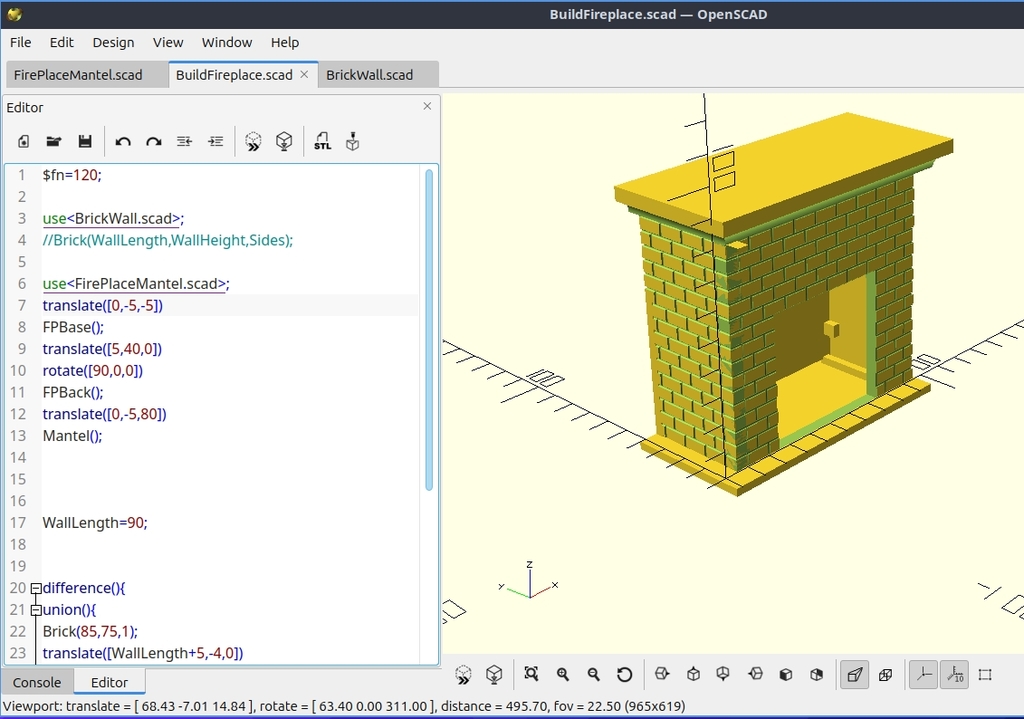Close the Editor panel
The image size is (1024, 719).
427,106
